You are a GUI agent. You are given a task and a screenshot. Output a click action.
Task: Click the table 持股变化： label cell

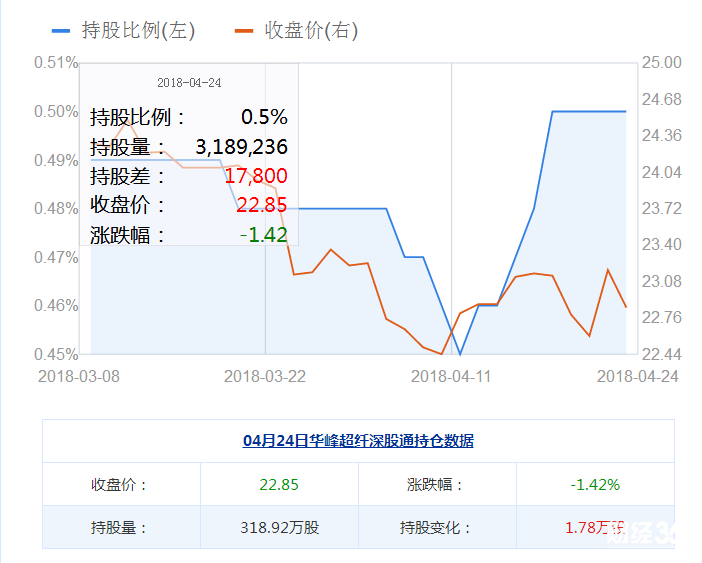pyautogui.click(x=435, y=528)
